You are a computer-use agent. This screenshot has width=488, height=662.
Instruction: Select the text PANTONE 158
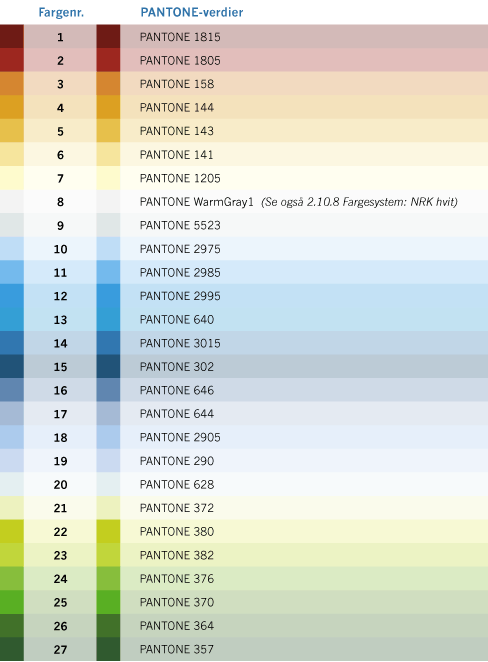(x=177, y=84)
